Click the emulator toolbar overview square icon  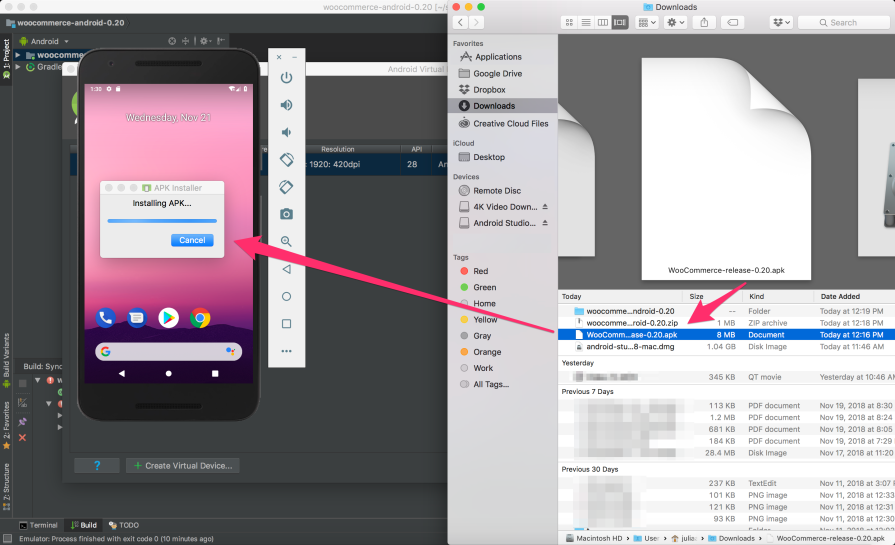[287, 324]
